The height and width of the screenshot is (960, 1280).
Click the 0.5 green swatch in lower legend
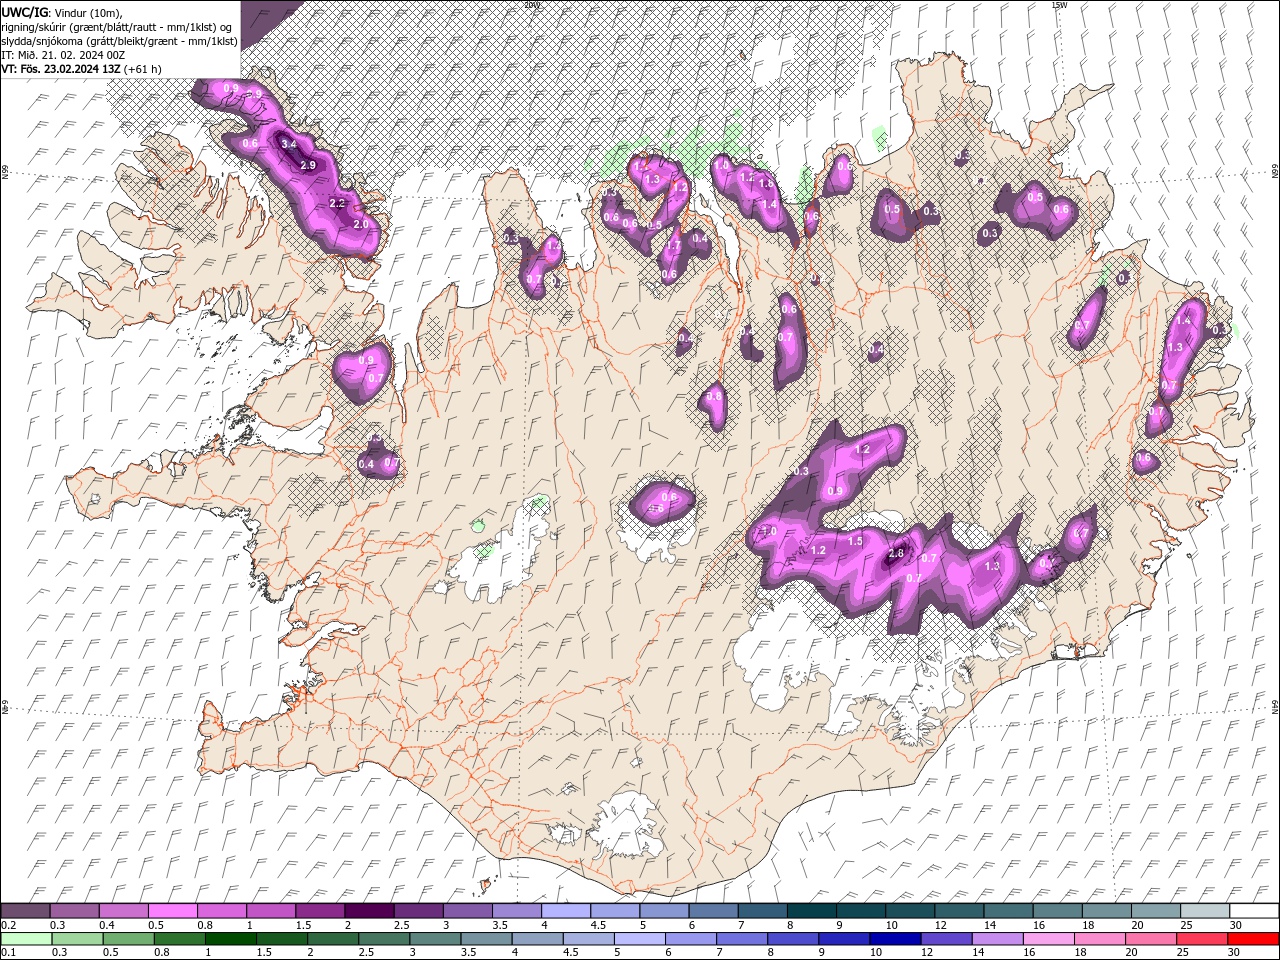pos(128,939)
